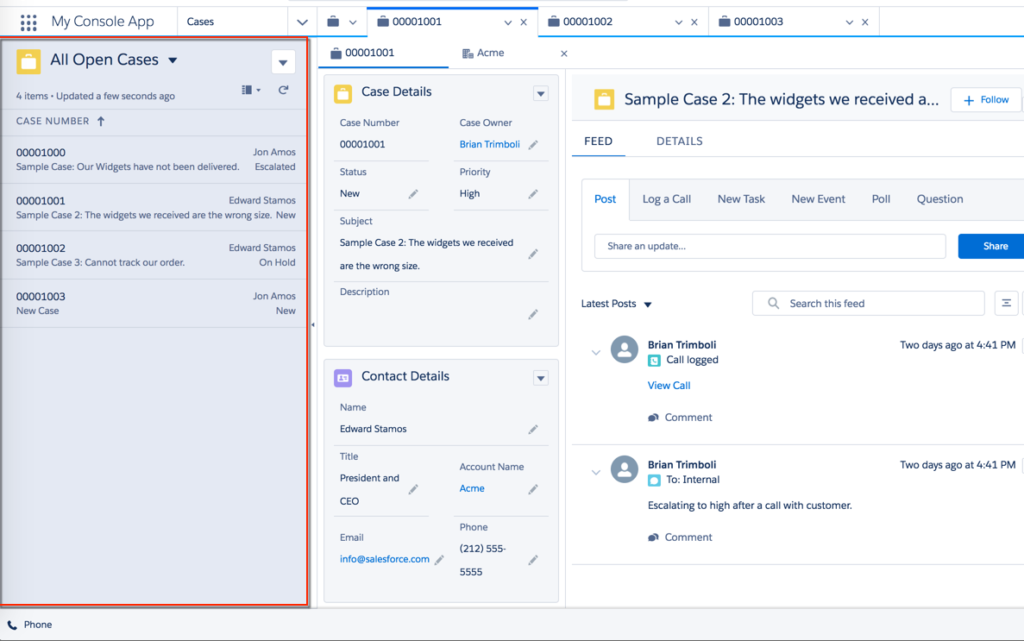Viewport: 1024px width, 641px height.
Task: Switch to the Details tab
Action: [x=678, y=141]
